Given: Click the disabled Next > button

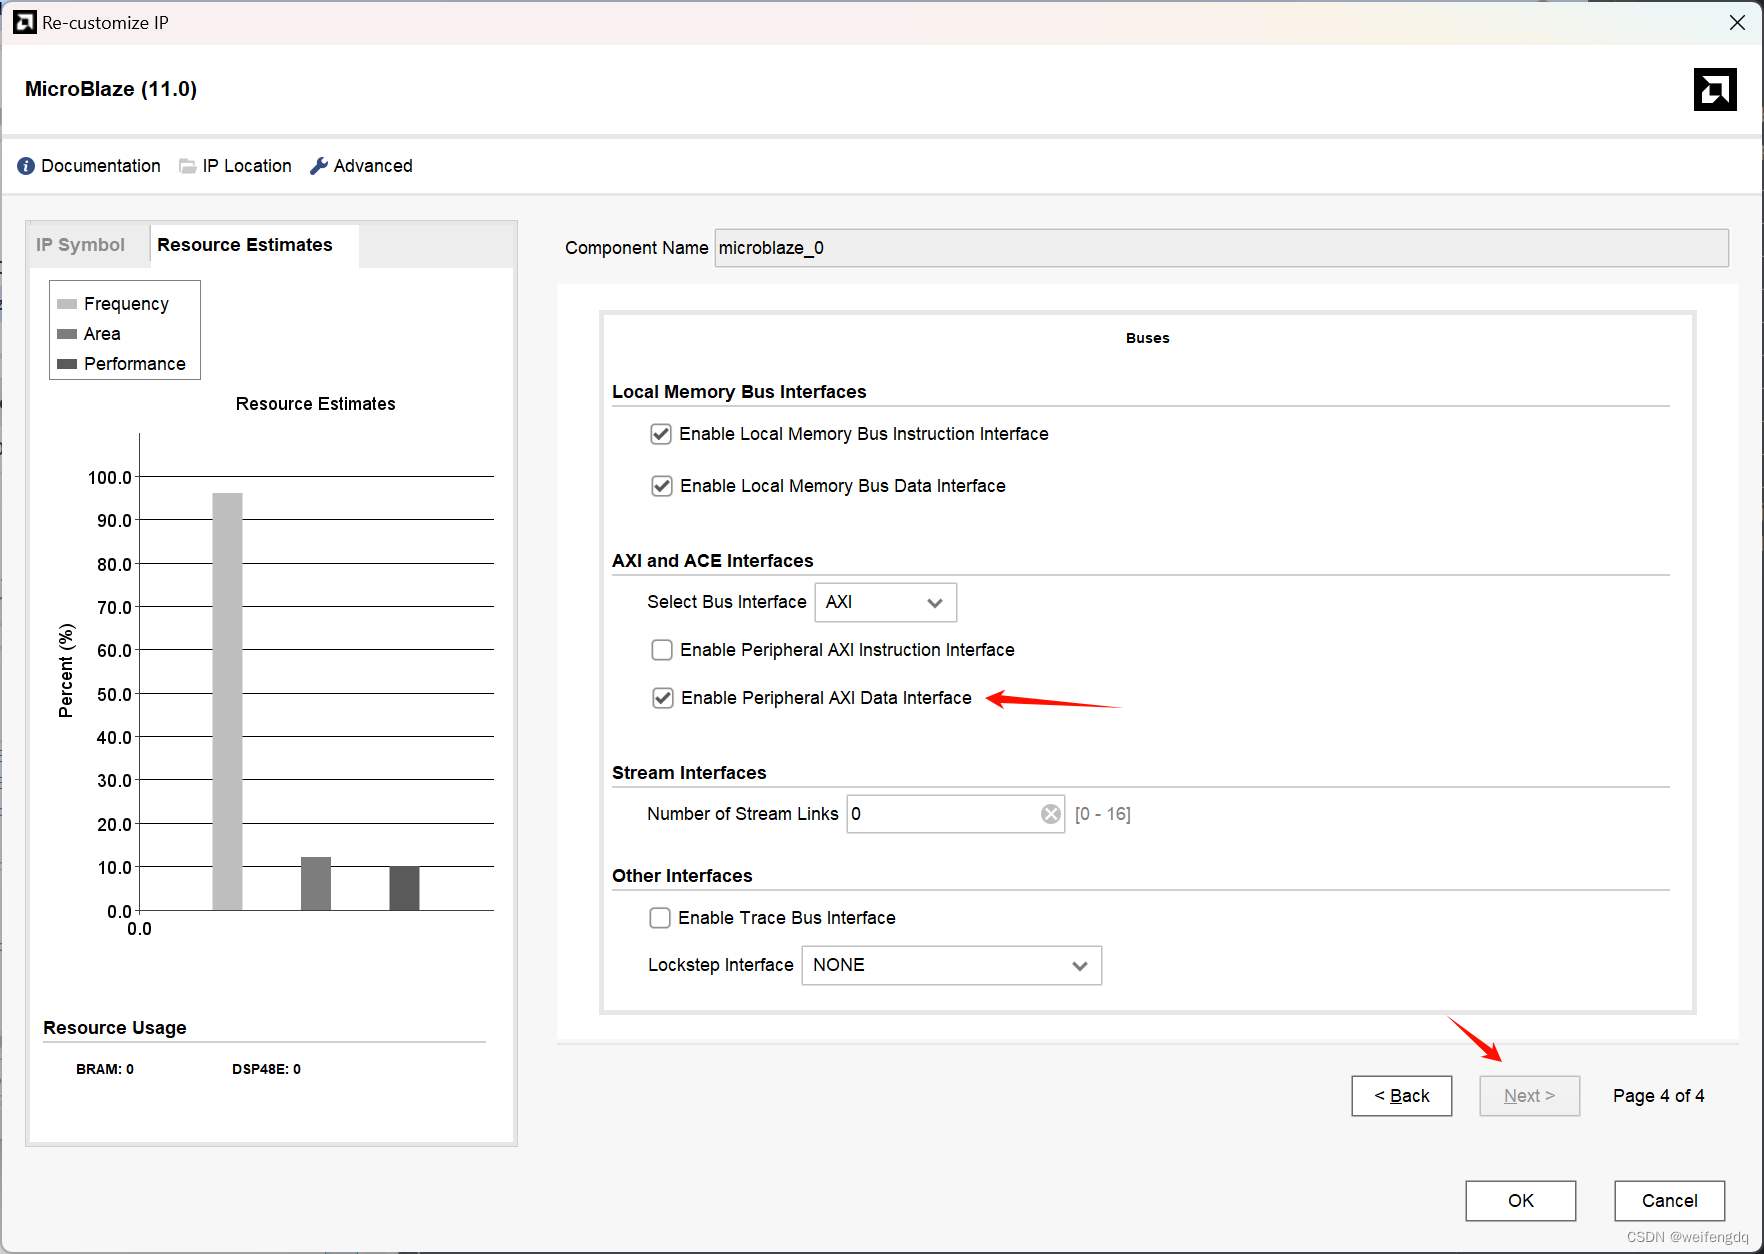Looking at the screenshot, I should point(1530,1096).
